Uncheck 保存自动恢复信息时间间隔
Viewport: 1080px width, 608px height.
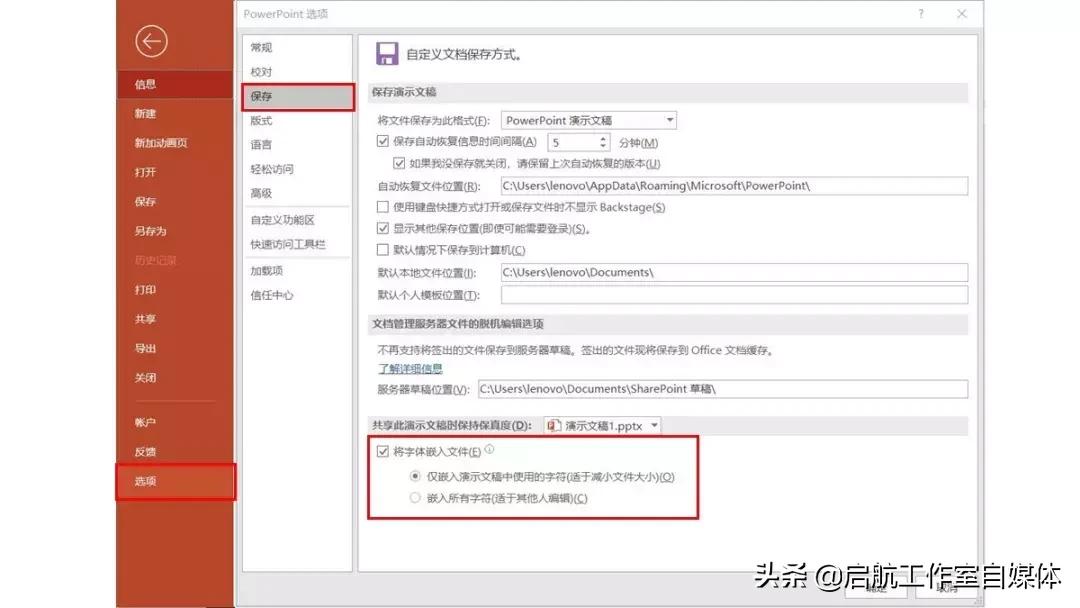coord(384,141)
